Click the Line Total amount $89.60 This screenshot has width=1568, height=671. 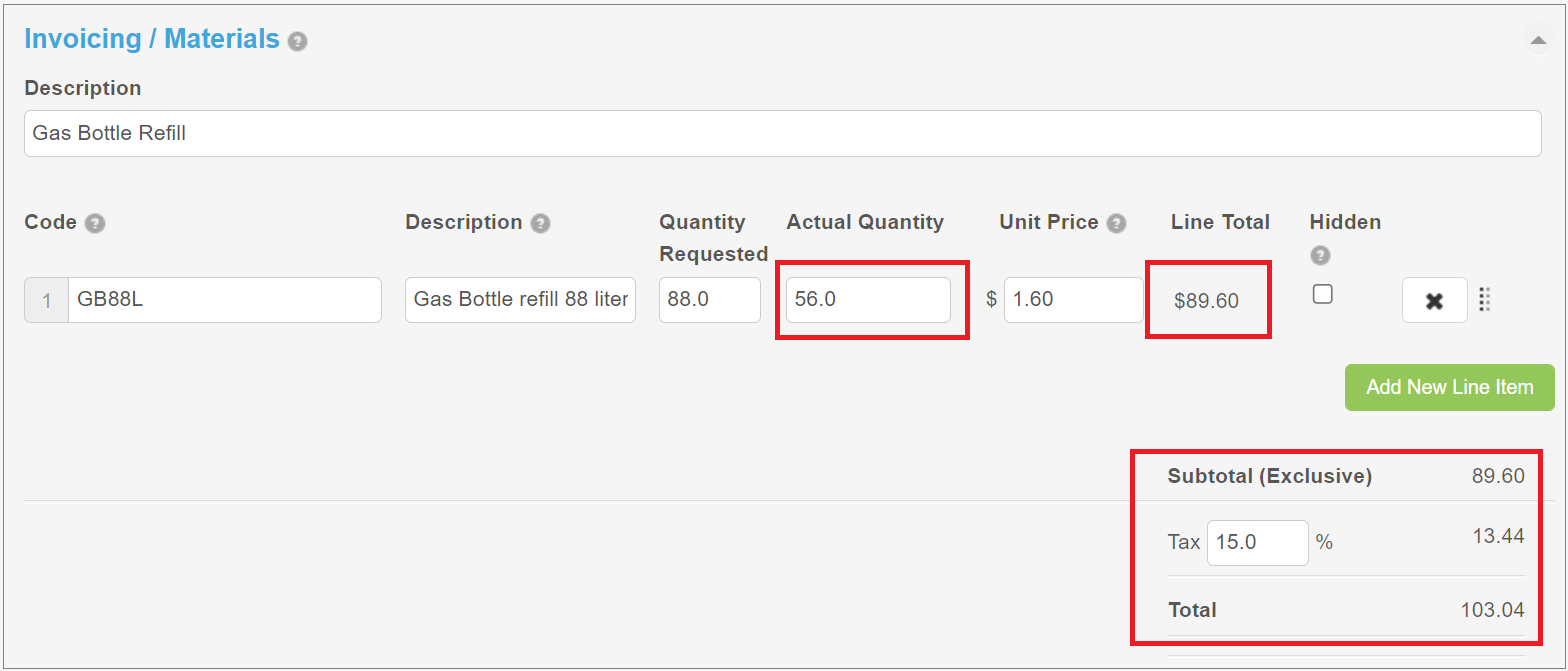point(1207,300)
